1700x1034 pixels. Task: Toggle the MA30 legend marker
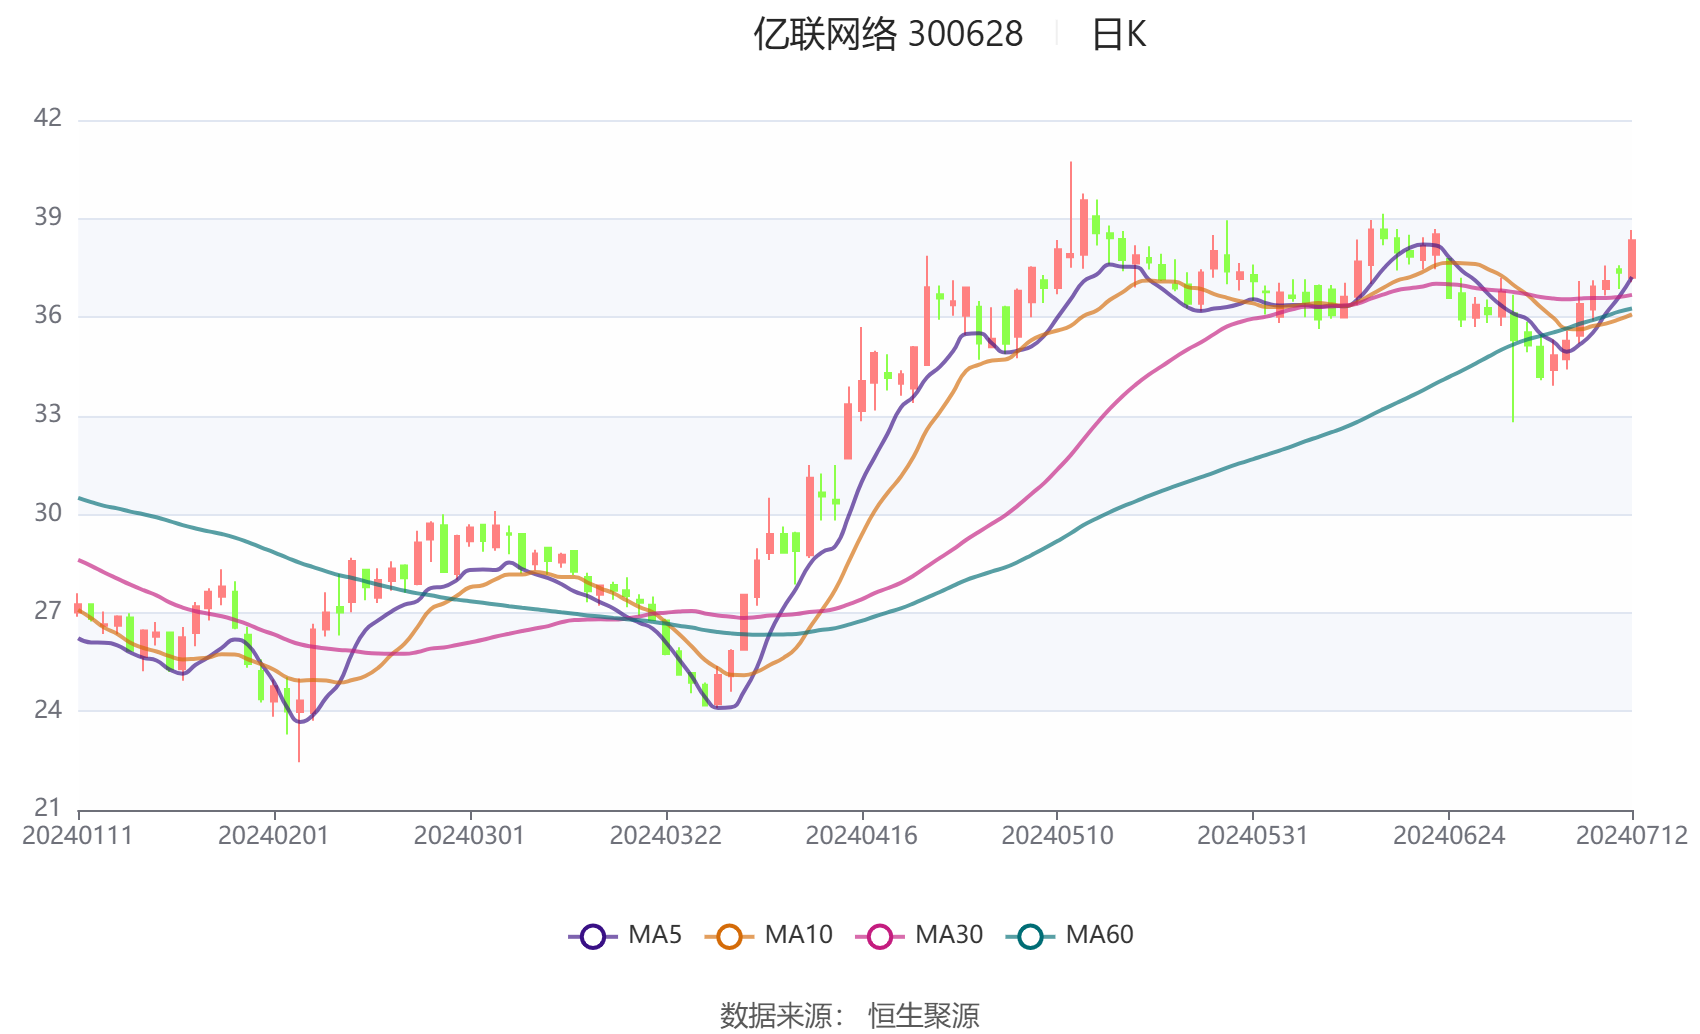coord(880,936)
